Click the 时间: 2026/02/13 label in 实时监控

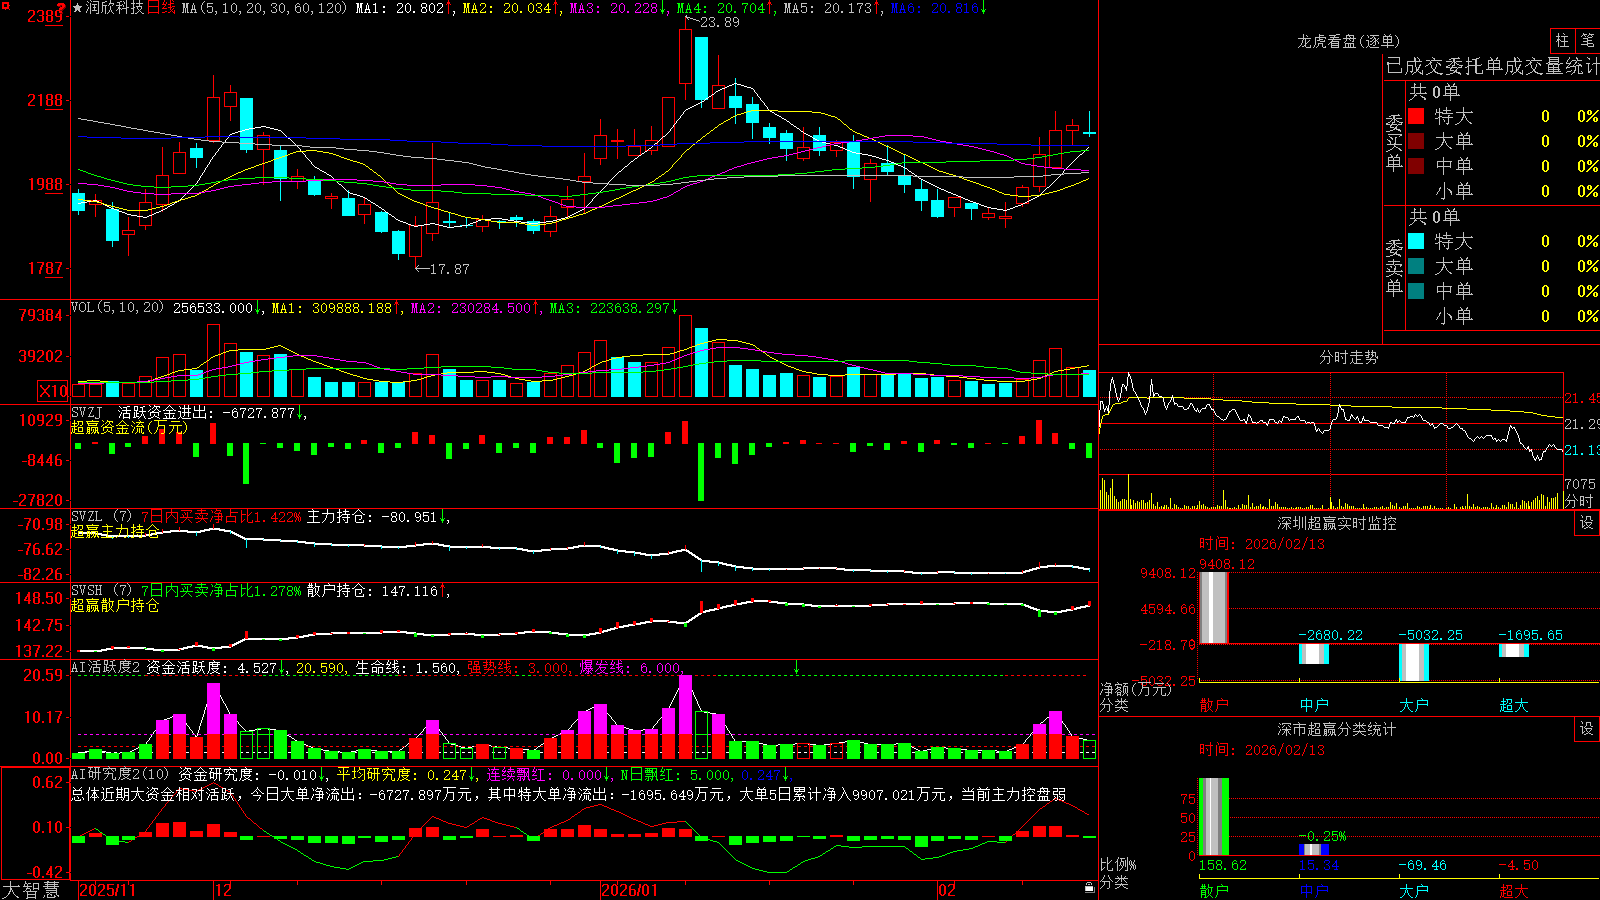(x=1262, y=544)
